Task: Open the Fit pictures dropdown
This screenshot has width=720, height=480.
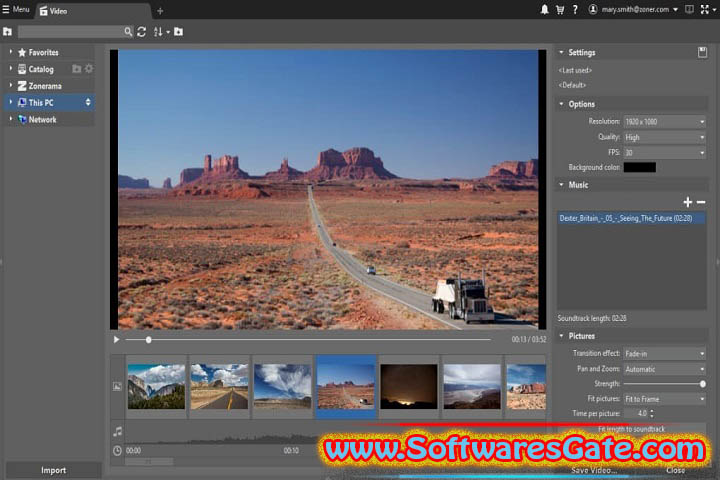Action: [x=664, y=399]
